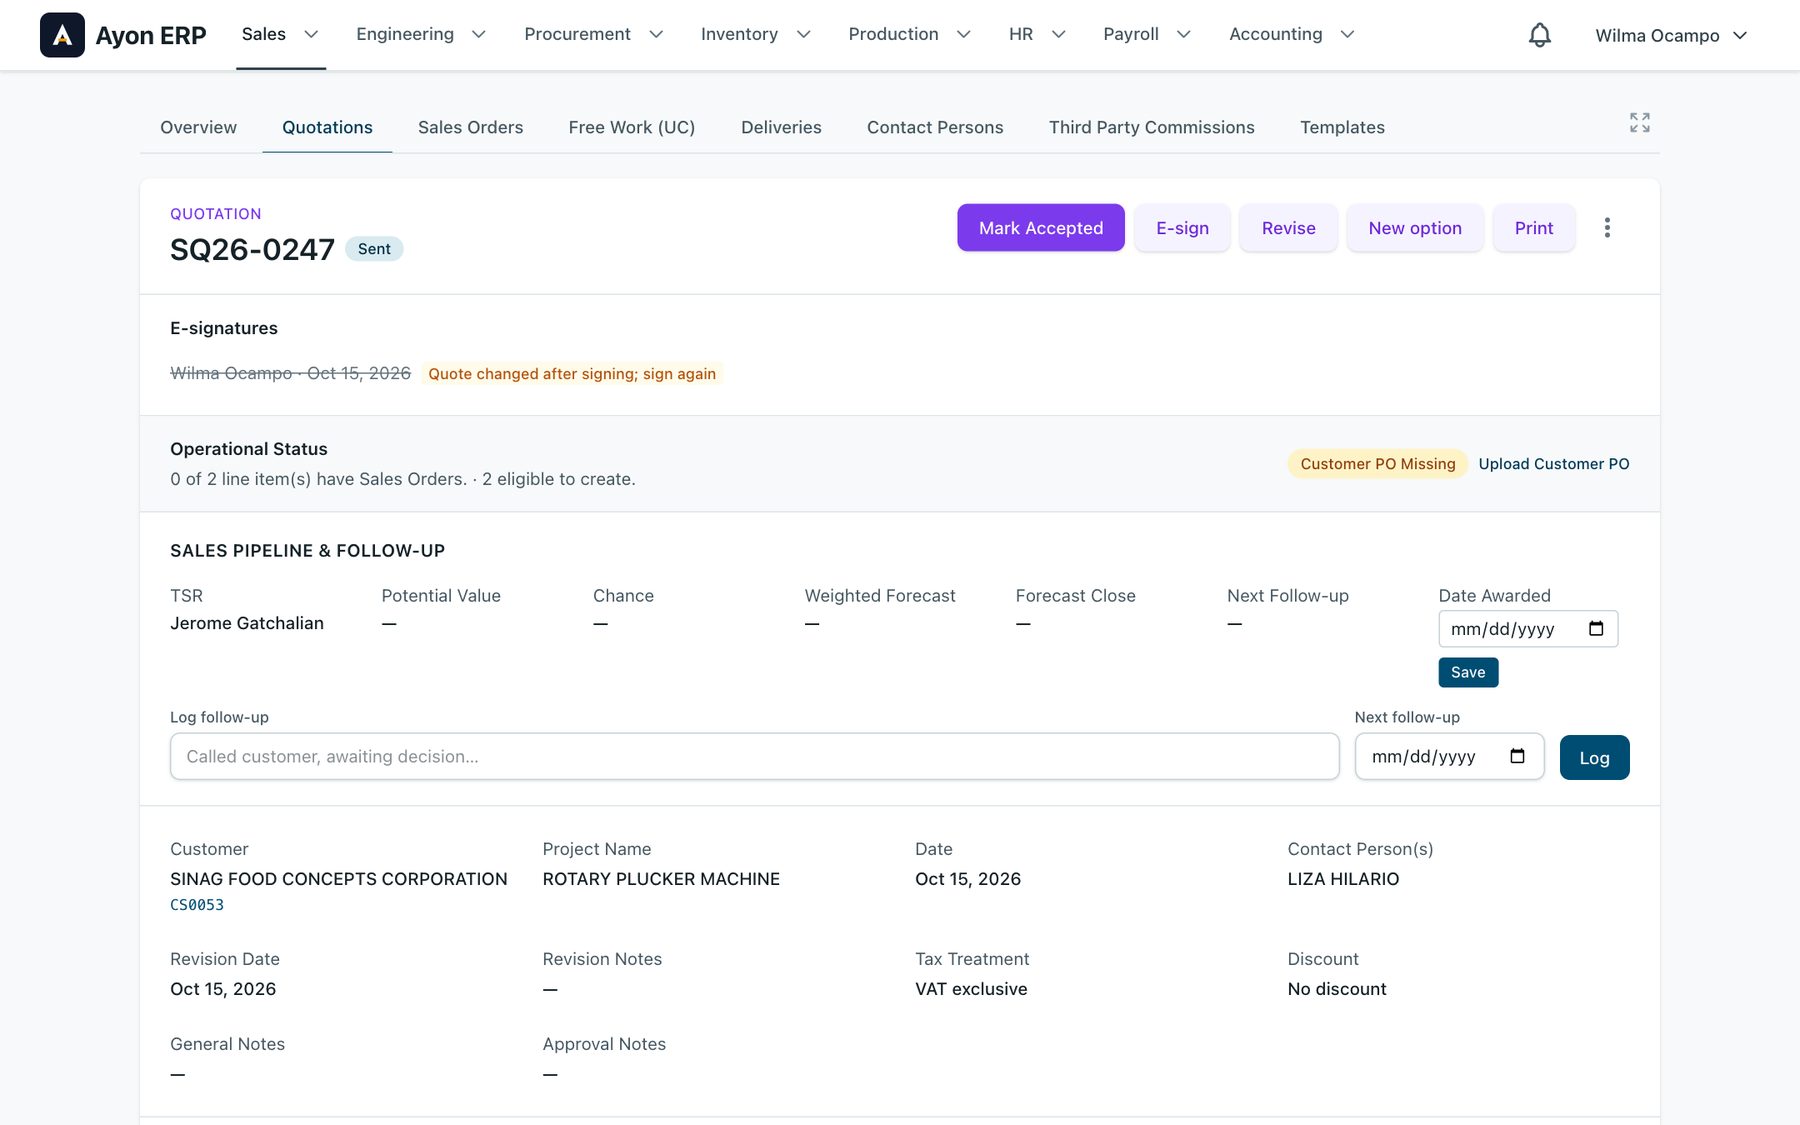The image size is (1800, 1125).
Task: Save the Date Awarded
Action: [x=1468, y=672]
